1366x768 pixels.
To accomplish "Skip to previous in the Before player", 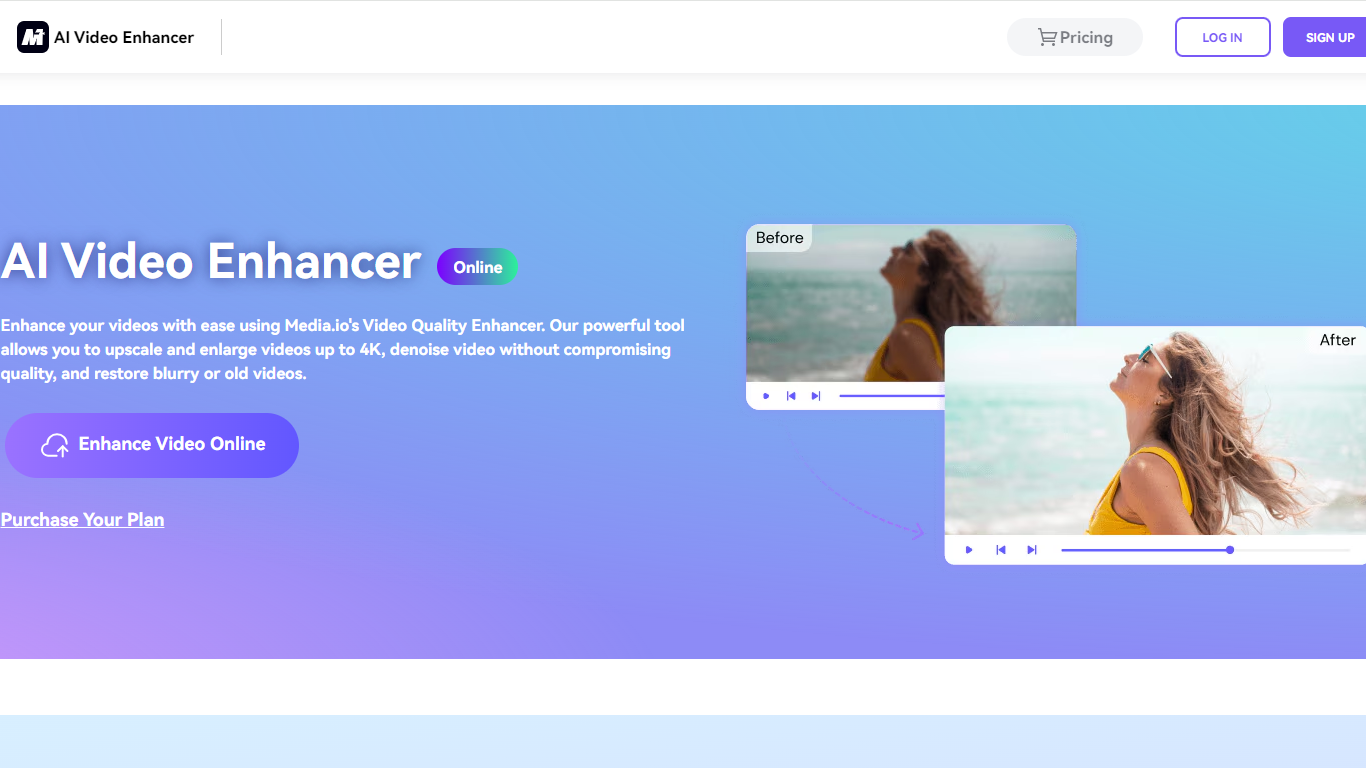I will pos(791,396).
